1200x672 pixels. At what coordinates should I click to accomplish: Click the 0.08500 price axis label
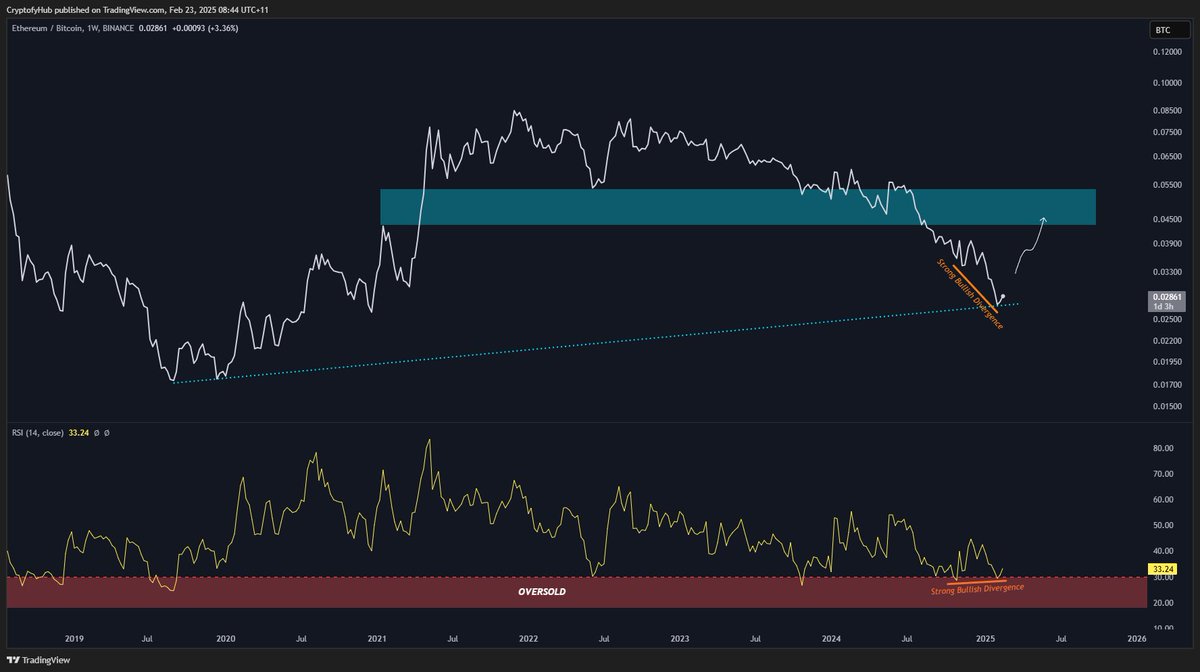[x=1167, y=110]
